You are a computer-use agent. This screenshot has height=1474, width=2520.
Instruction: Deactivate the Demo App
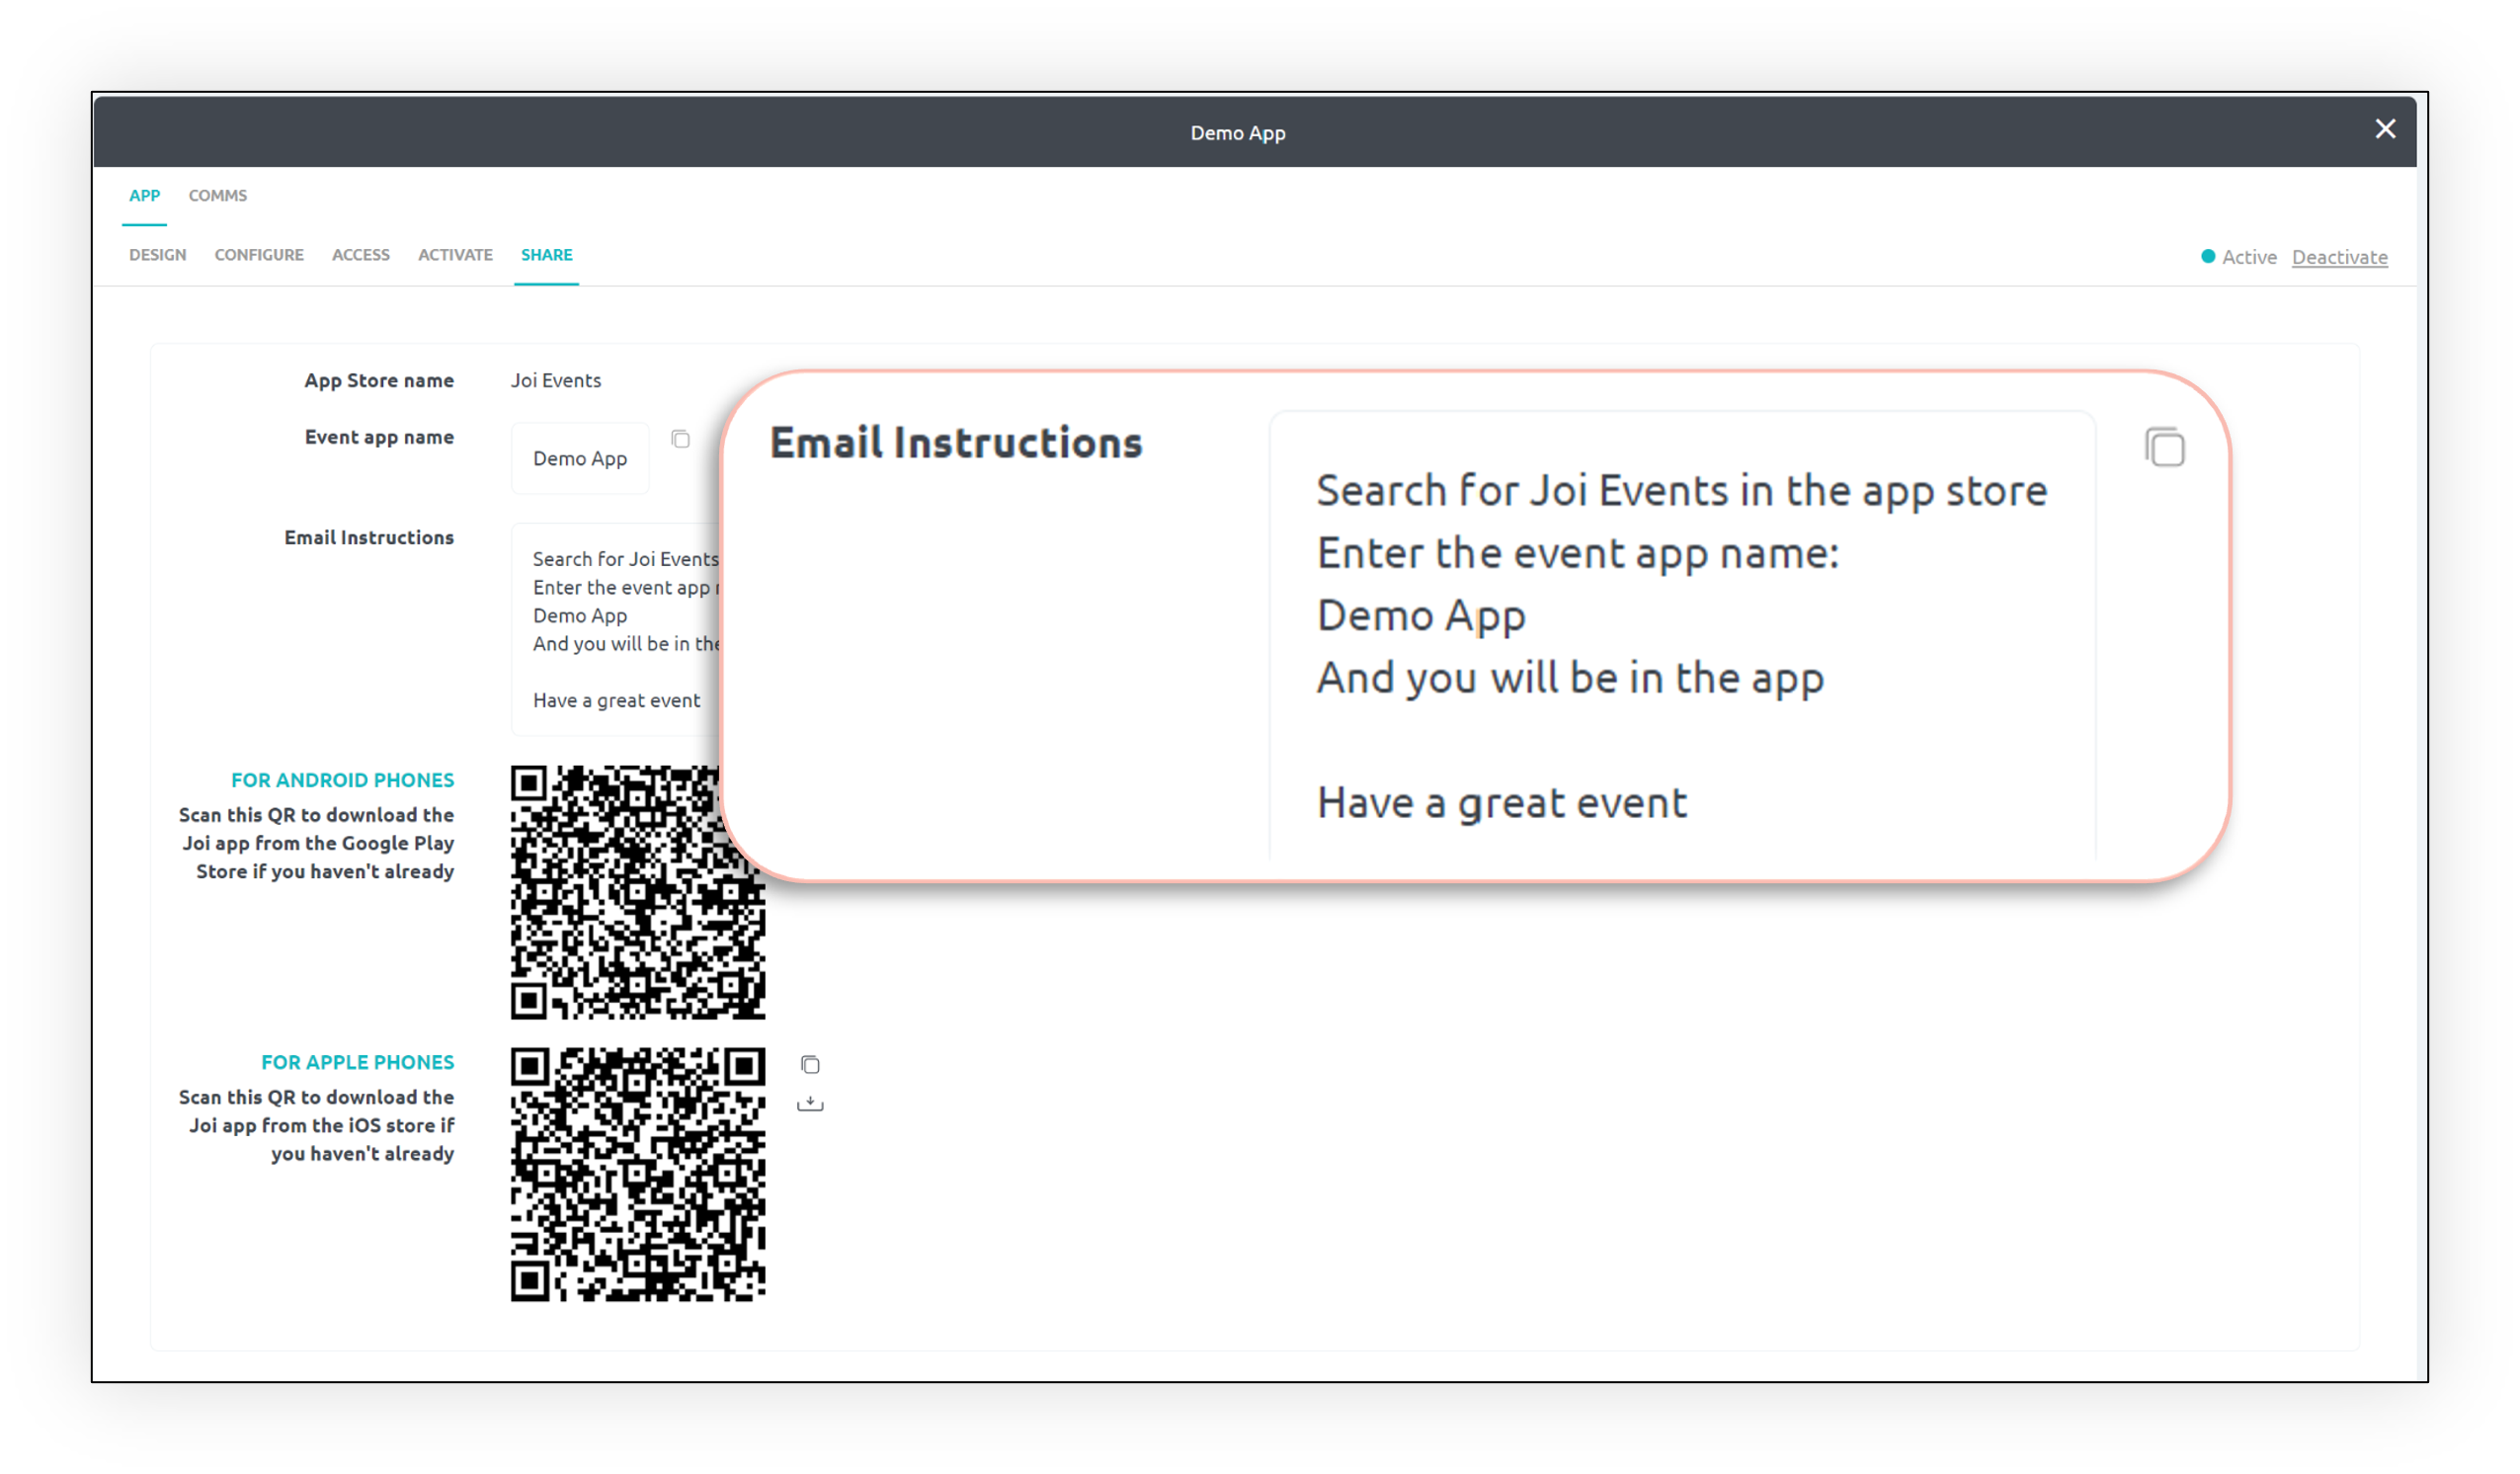click(2340, 257)
